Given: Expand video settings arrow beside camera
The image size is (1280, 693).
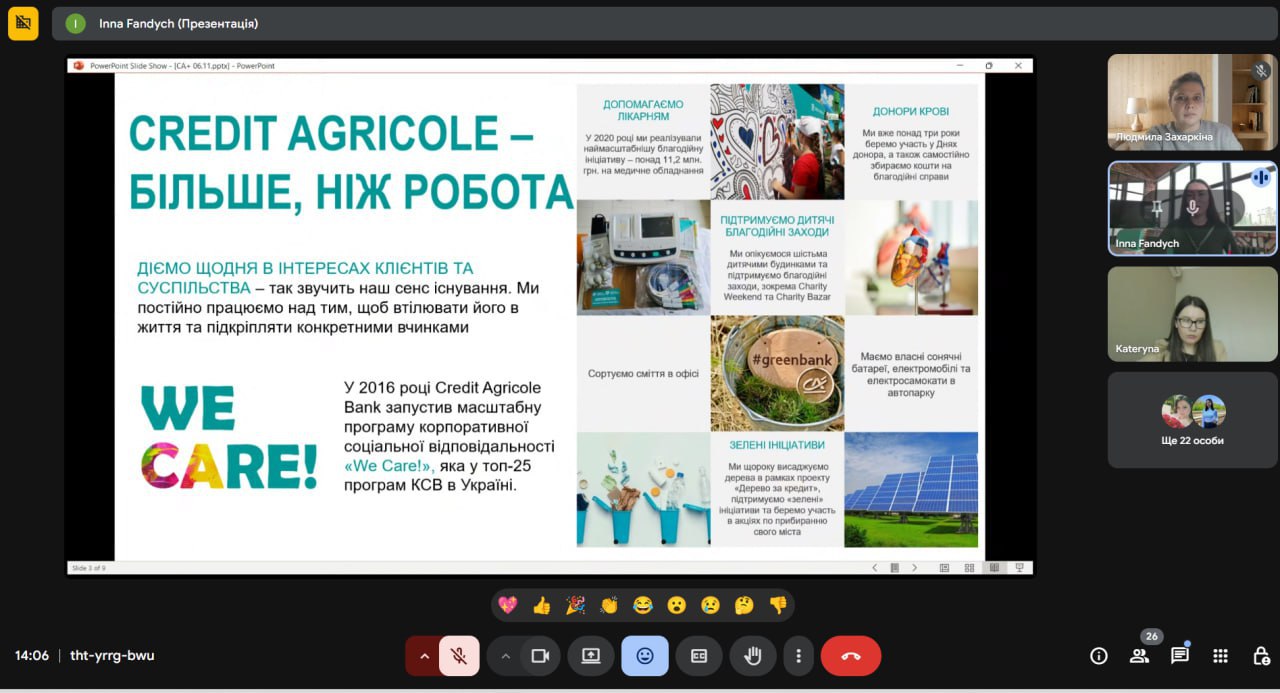Looking at the screenshot, I should [x=505, y=656].
